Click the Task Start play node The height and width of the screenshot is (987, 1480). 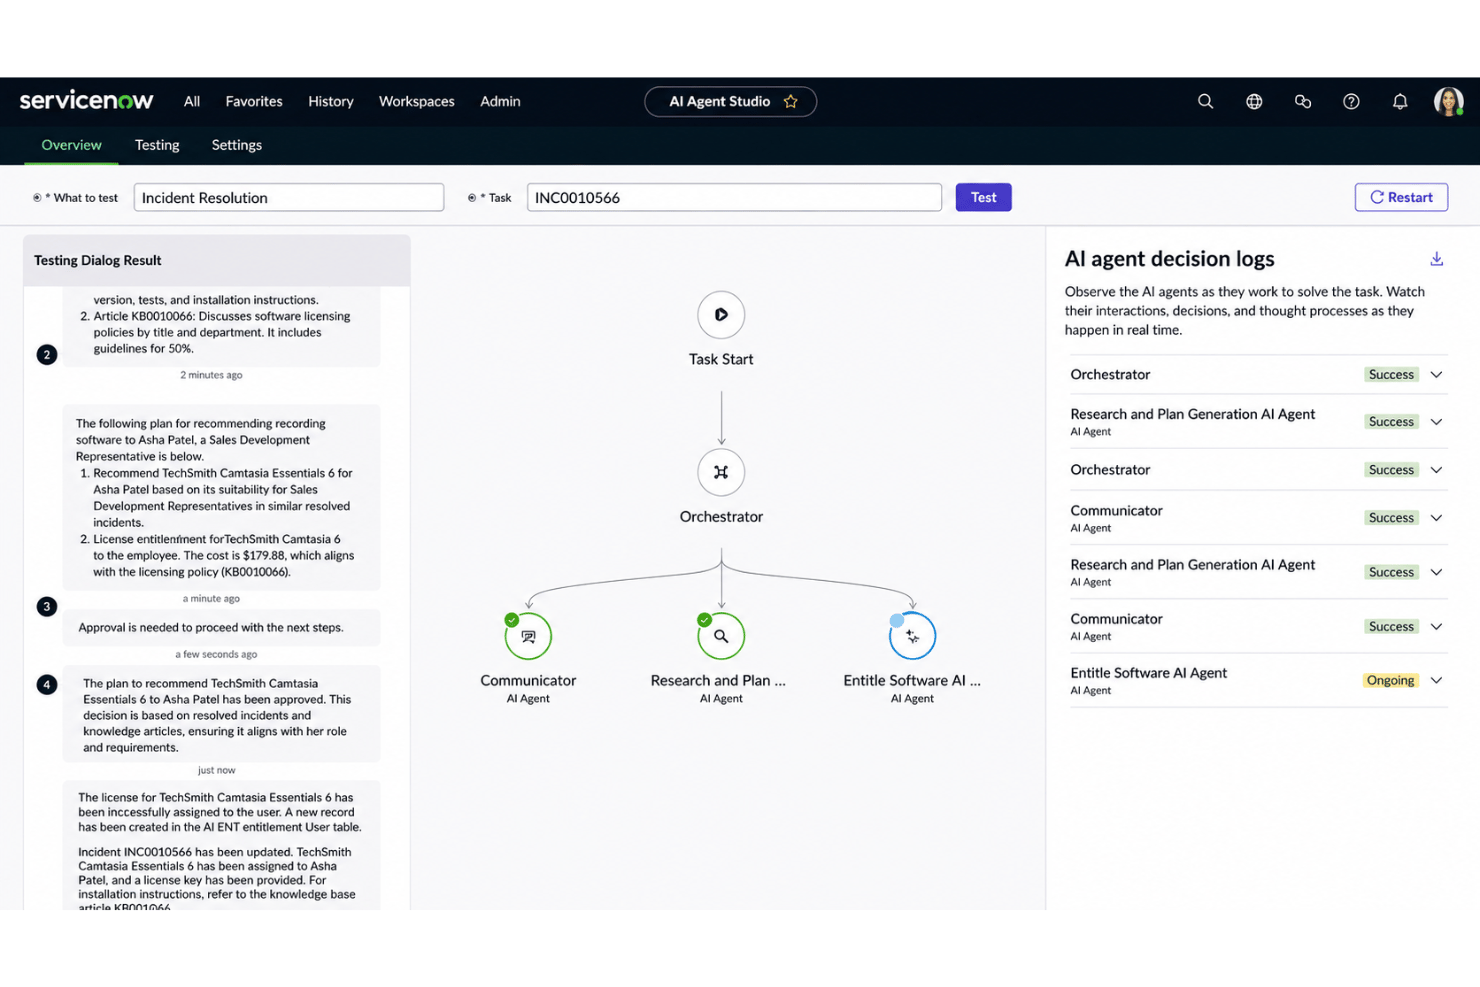721,314
